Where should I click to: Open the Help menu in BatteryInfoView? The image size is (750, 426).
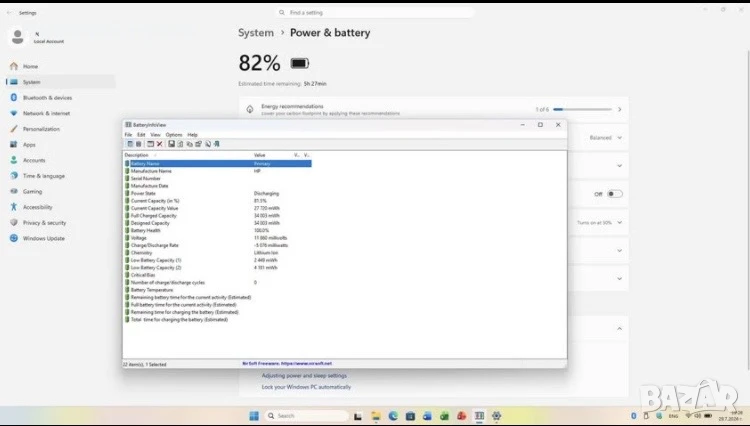coord(192,135)
